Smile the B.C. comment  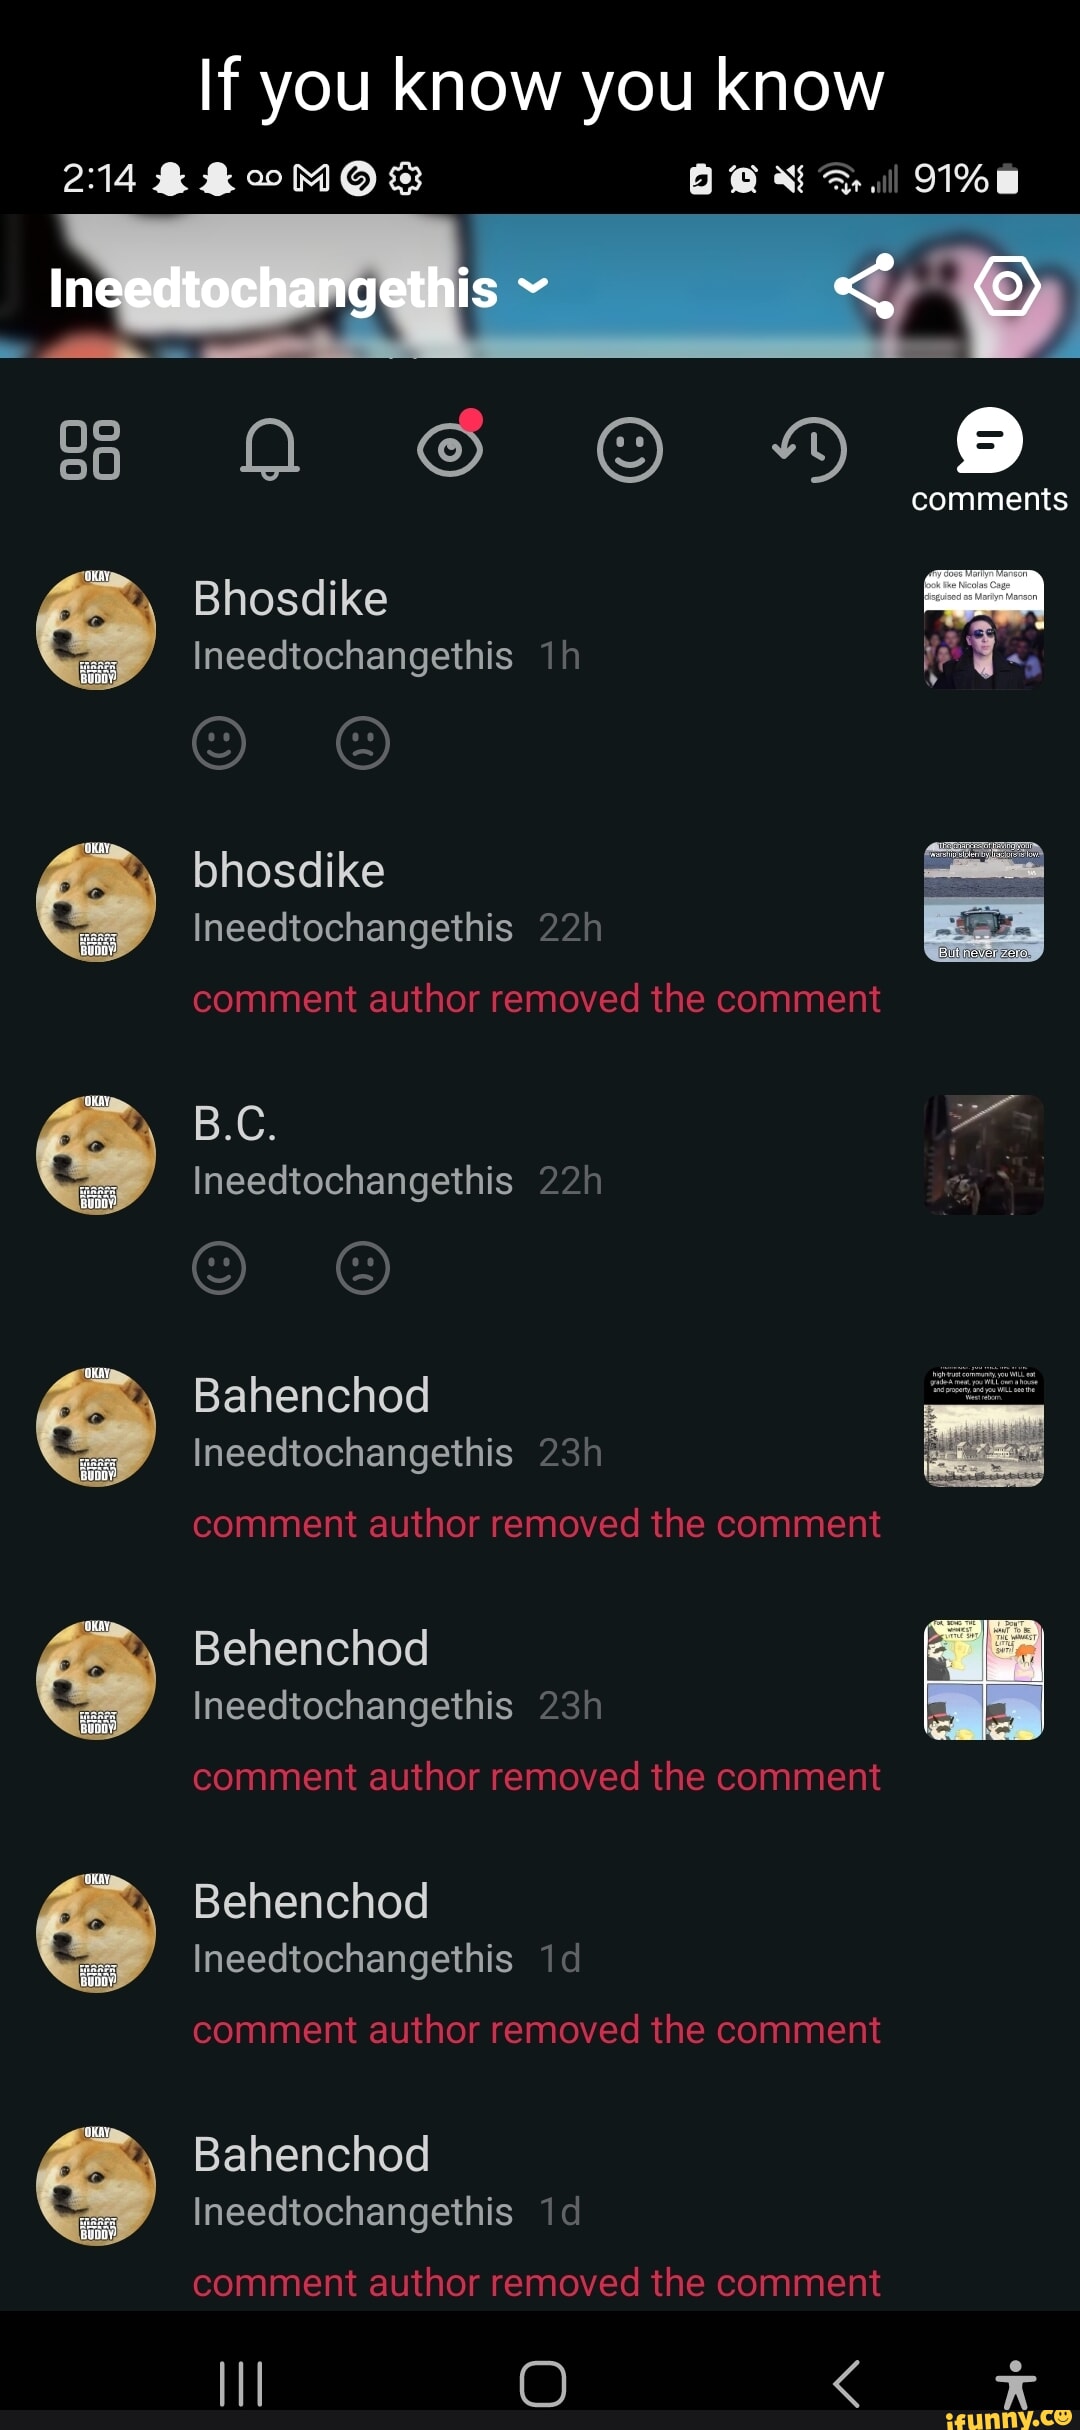(219, 1268)
